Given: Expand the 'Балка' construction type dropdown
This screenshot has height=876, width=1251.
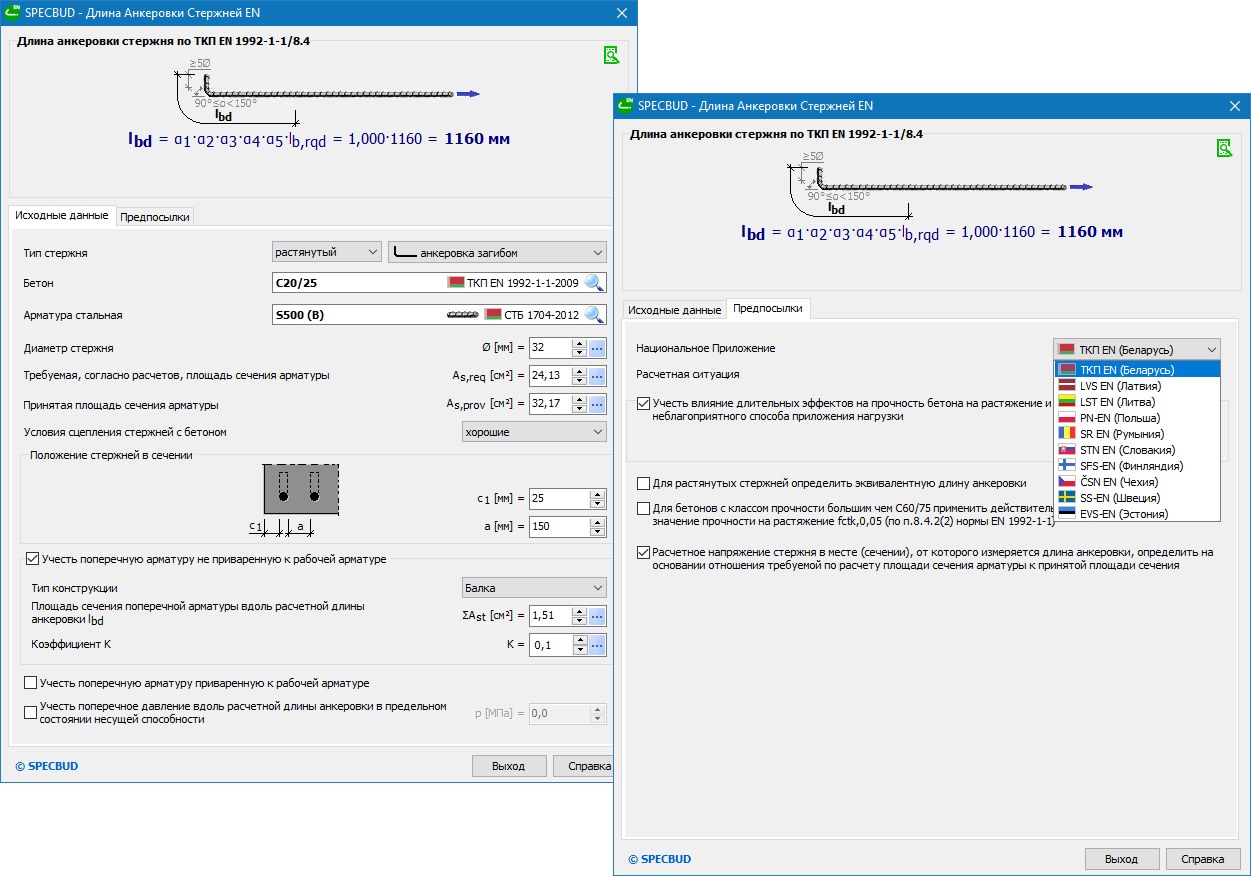Looking at the screenshot, I should pyautogui.click(x=534, y=588).
